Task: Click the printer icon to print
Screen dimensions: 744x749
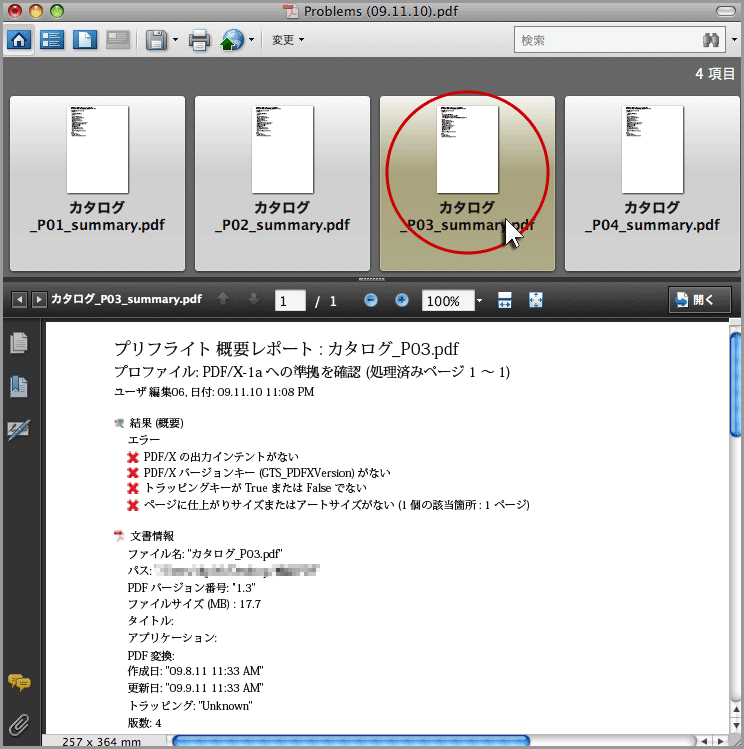Action: [x=199, y=41]
